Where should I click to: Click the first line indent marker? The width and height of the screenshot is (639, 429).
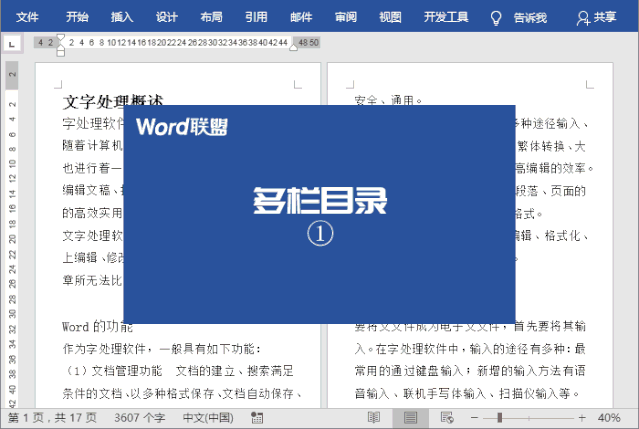[x=61, y=38]
